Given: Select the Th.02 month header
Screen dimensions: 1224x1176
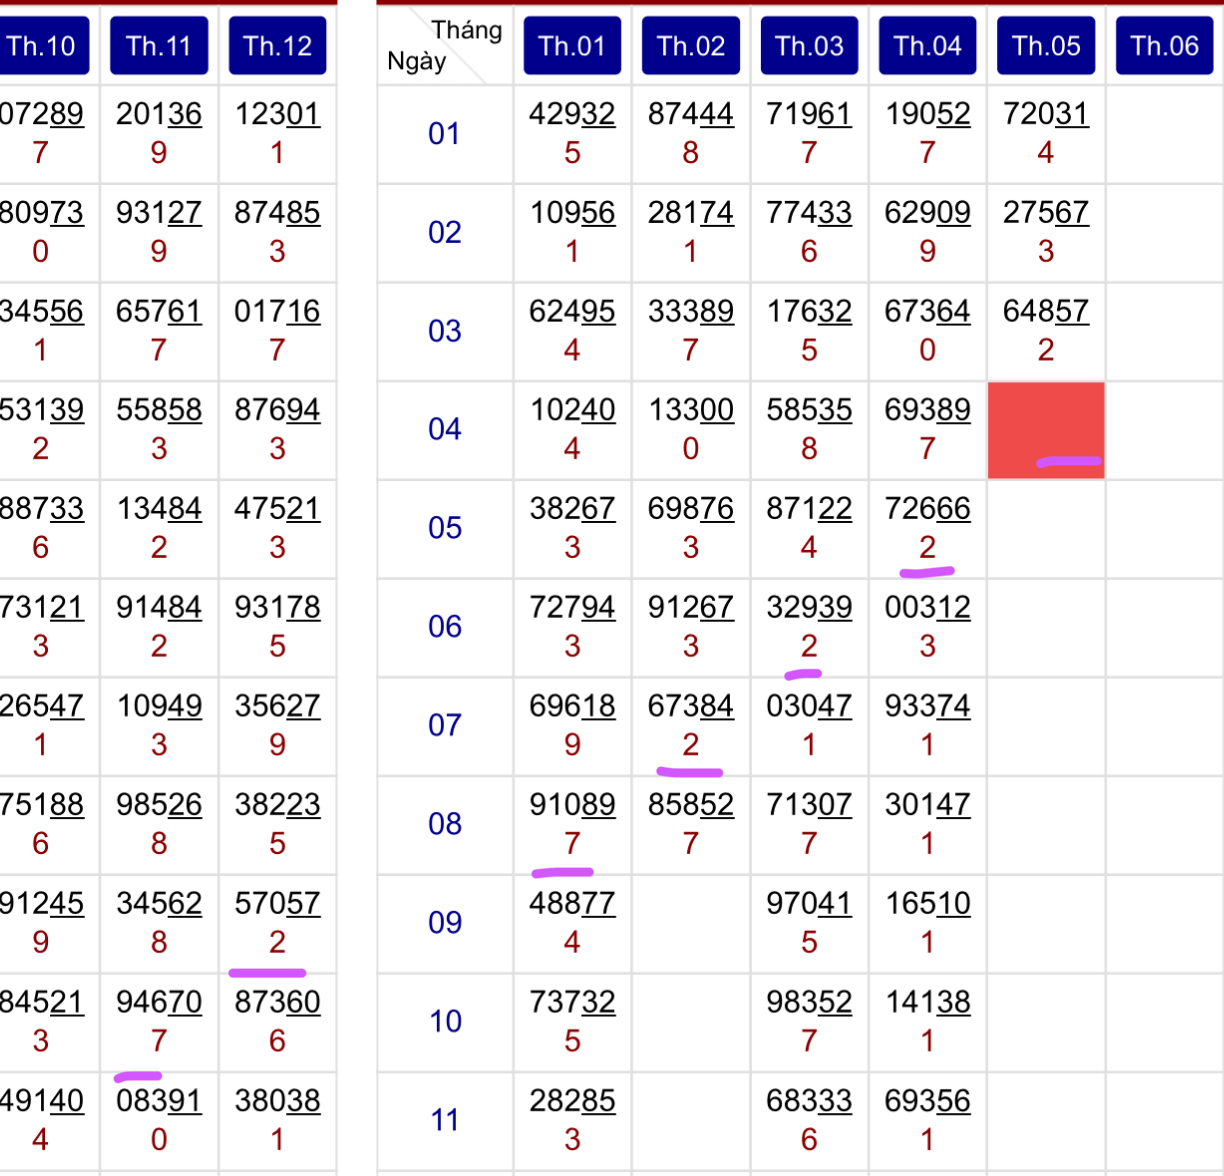Looking at the screenshot, I should pyautogui.click(x=691, y=46).
